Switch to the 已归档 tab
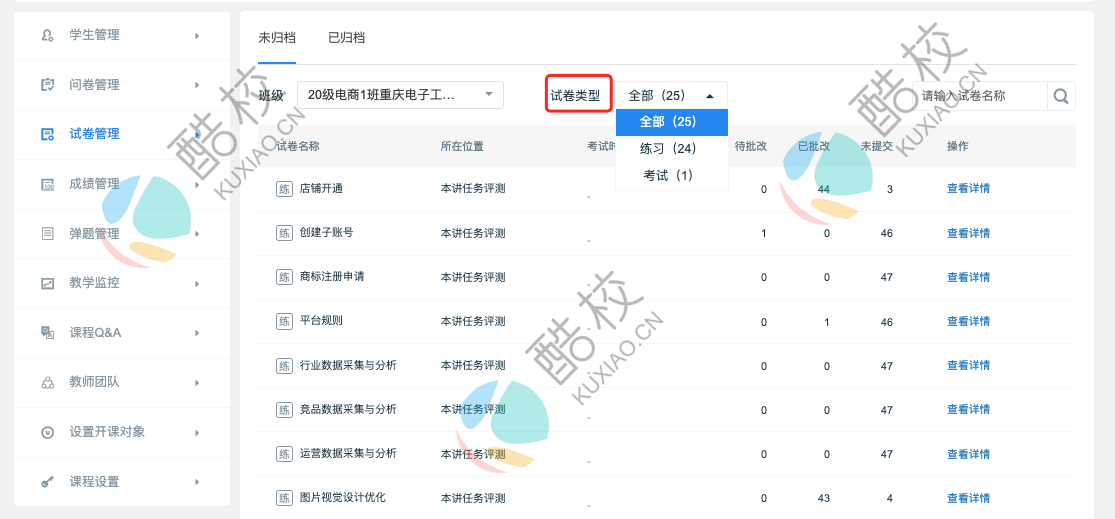1115x519 pixels. pos(346,38)
